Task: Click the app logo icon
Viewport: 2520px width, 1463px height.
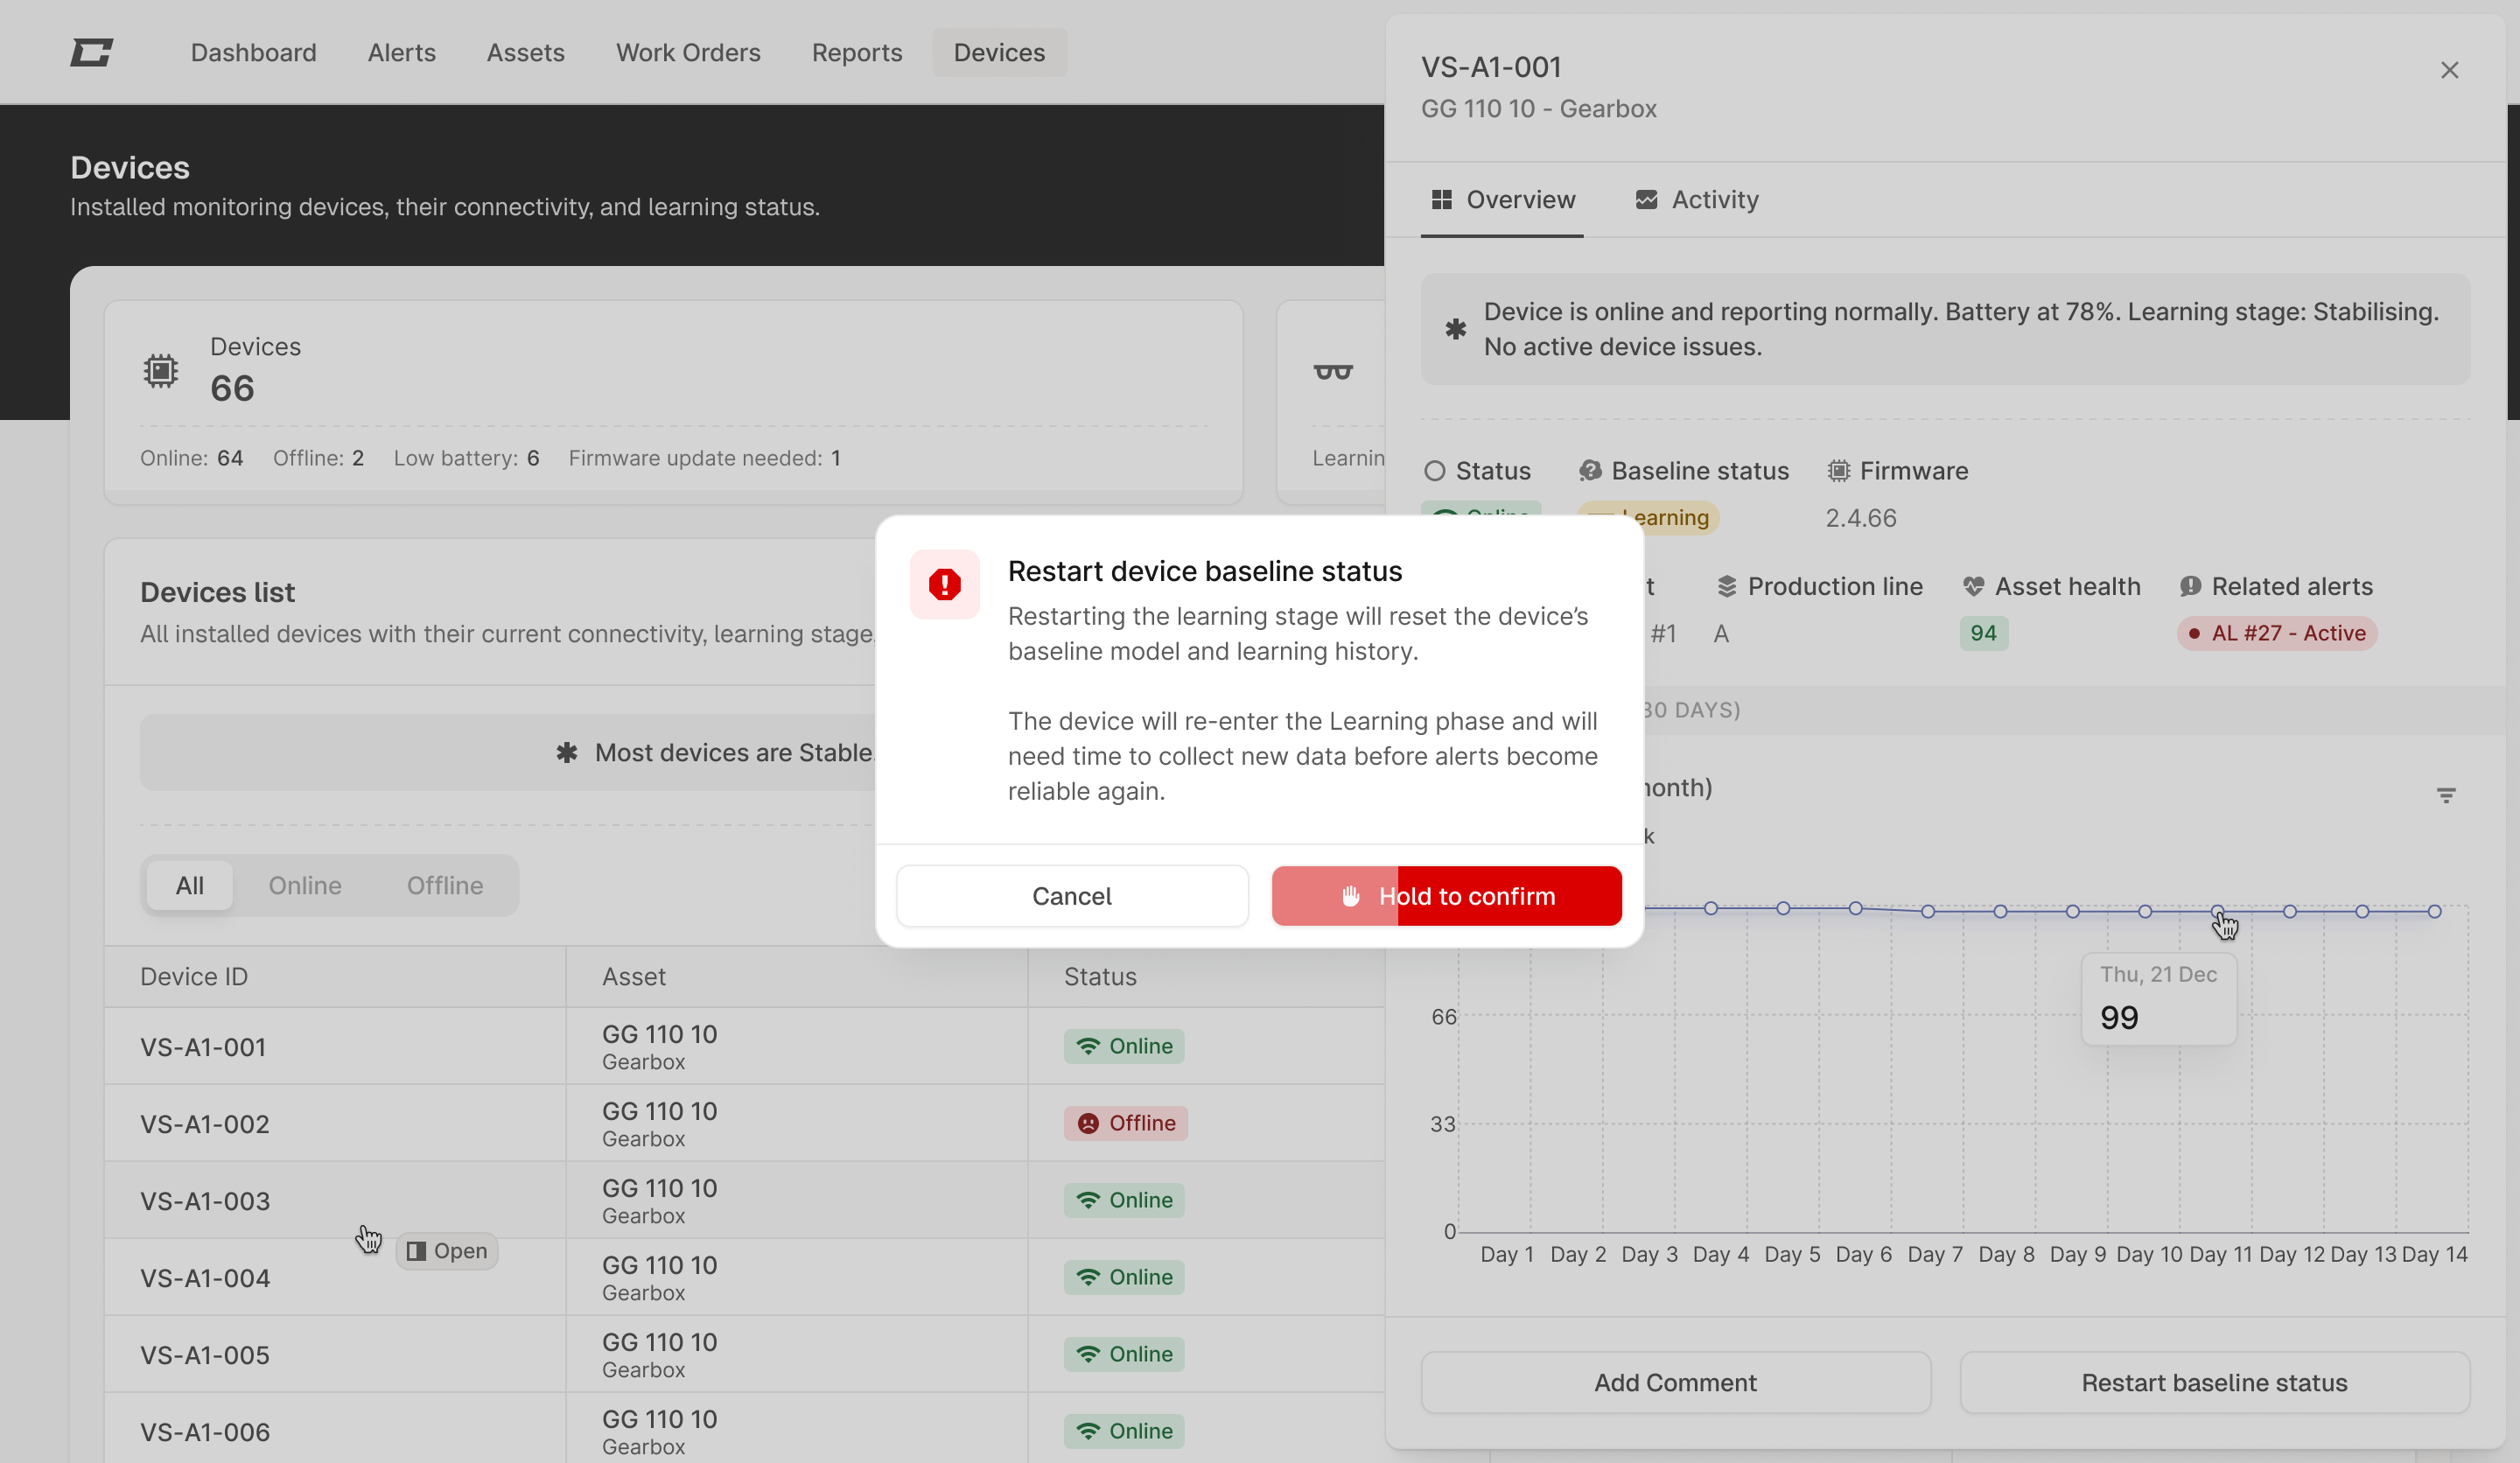Action: pos(91,52)
